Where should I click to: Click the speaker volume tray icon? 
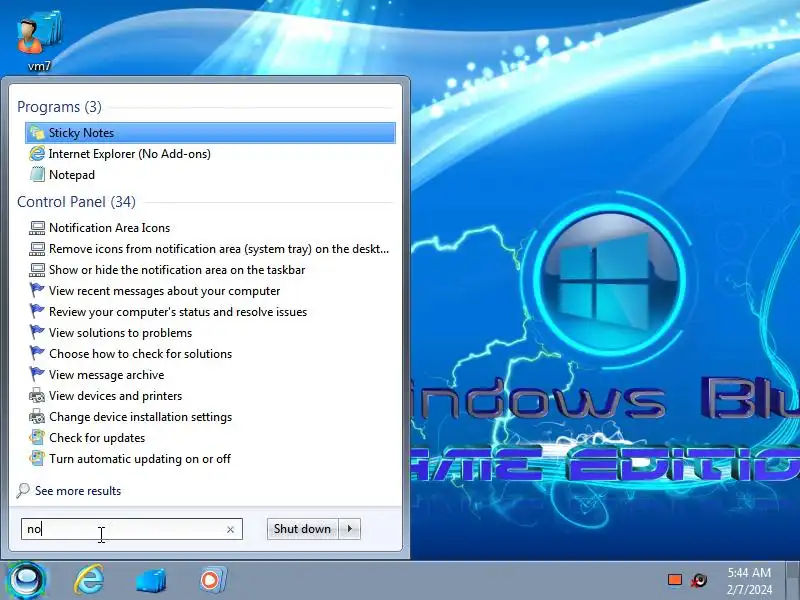point(699,580)
